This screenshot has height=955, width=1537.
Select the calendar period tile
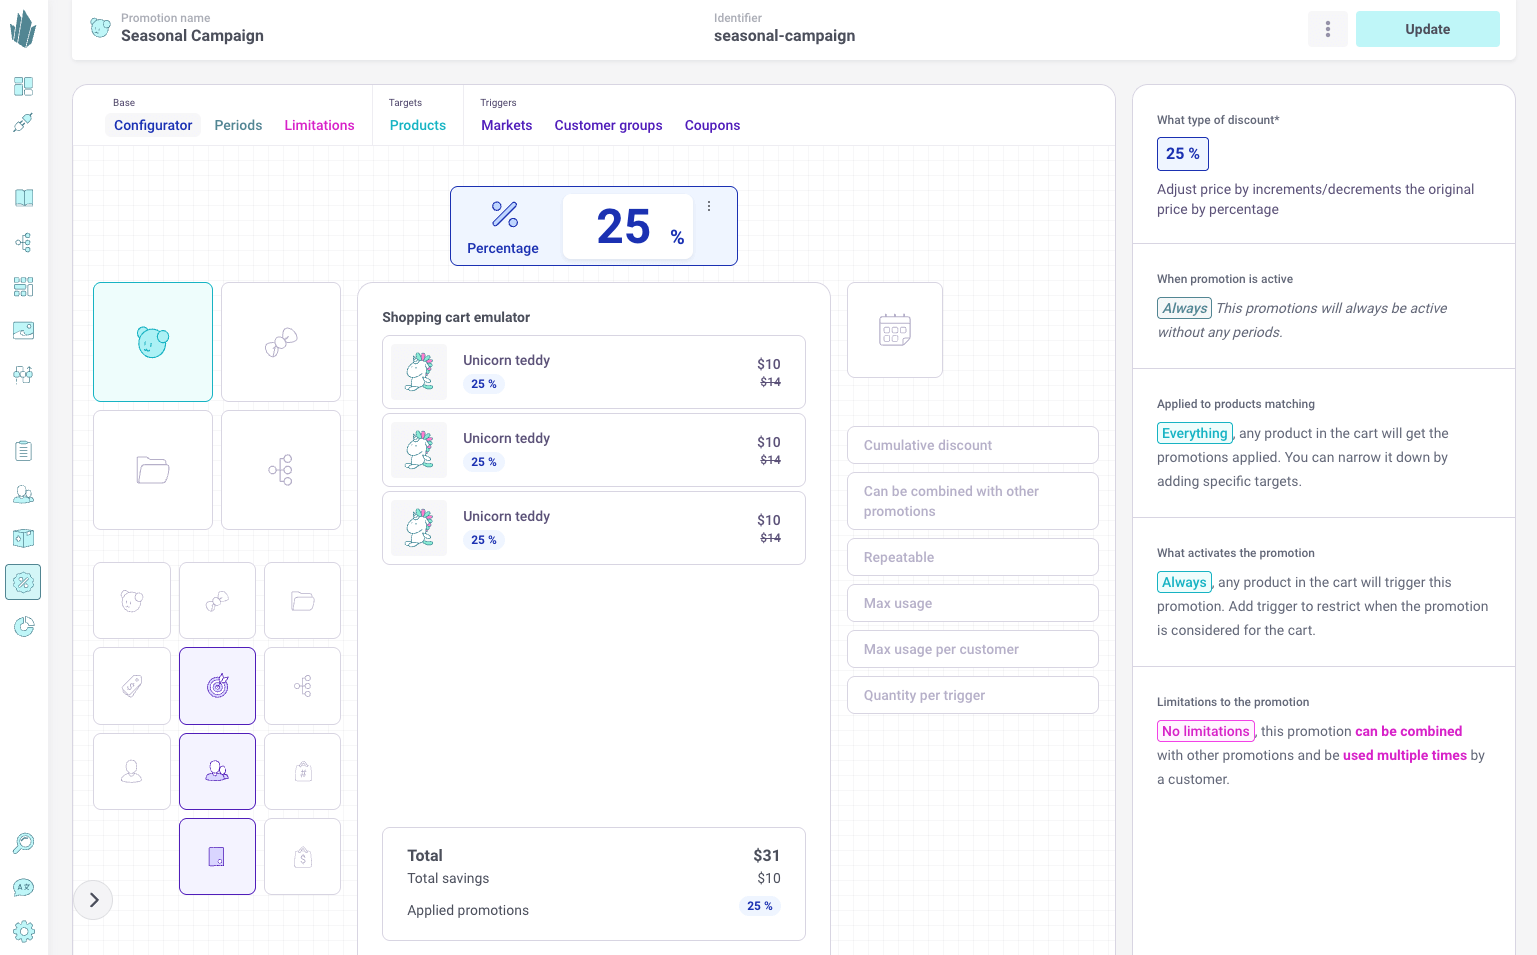(x=894, y=330)
